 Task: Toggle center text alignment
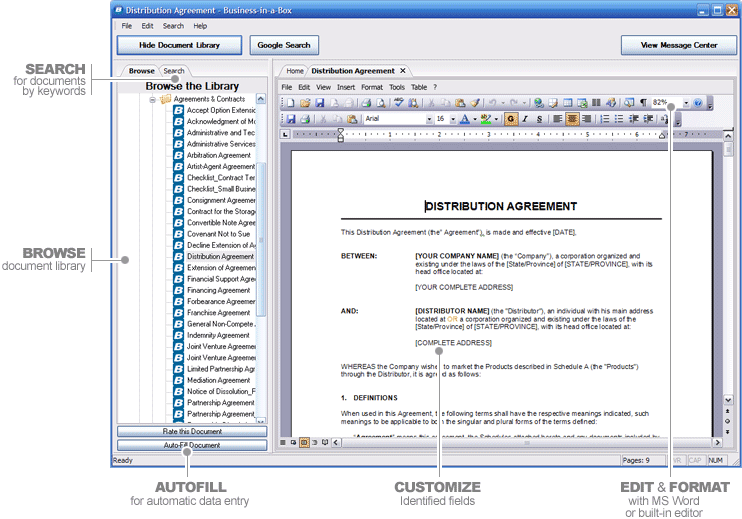[572, 119]
